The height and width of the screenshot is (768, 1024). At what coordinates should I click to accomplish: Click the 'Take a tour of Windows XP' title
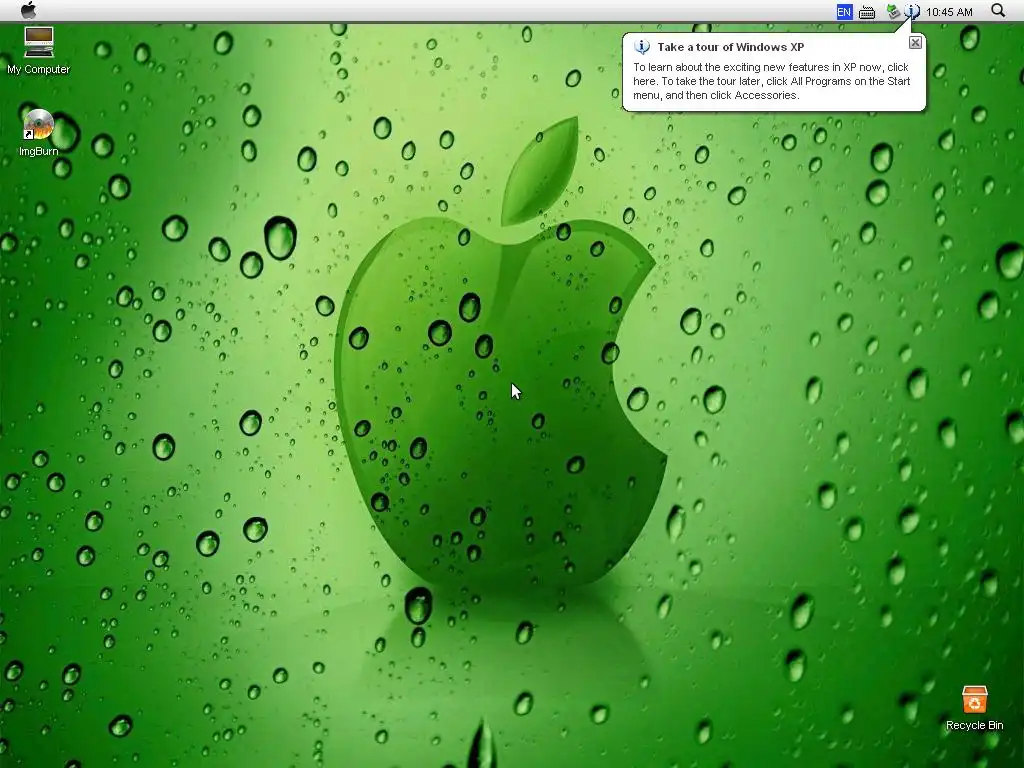click(730, 47)
